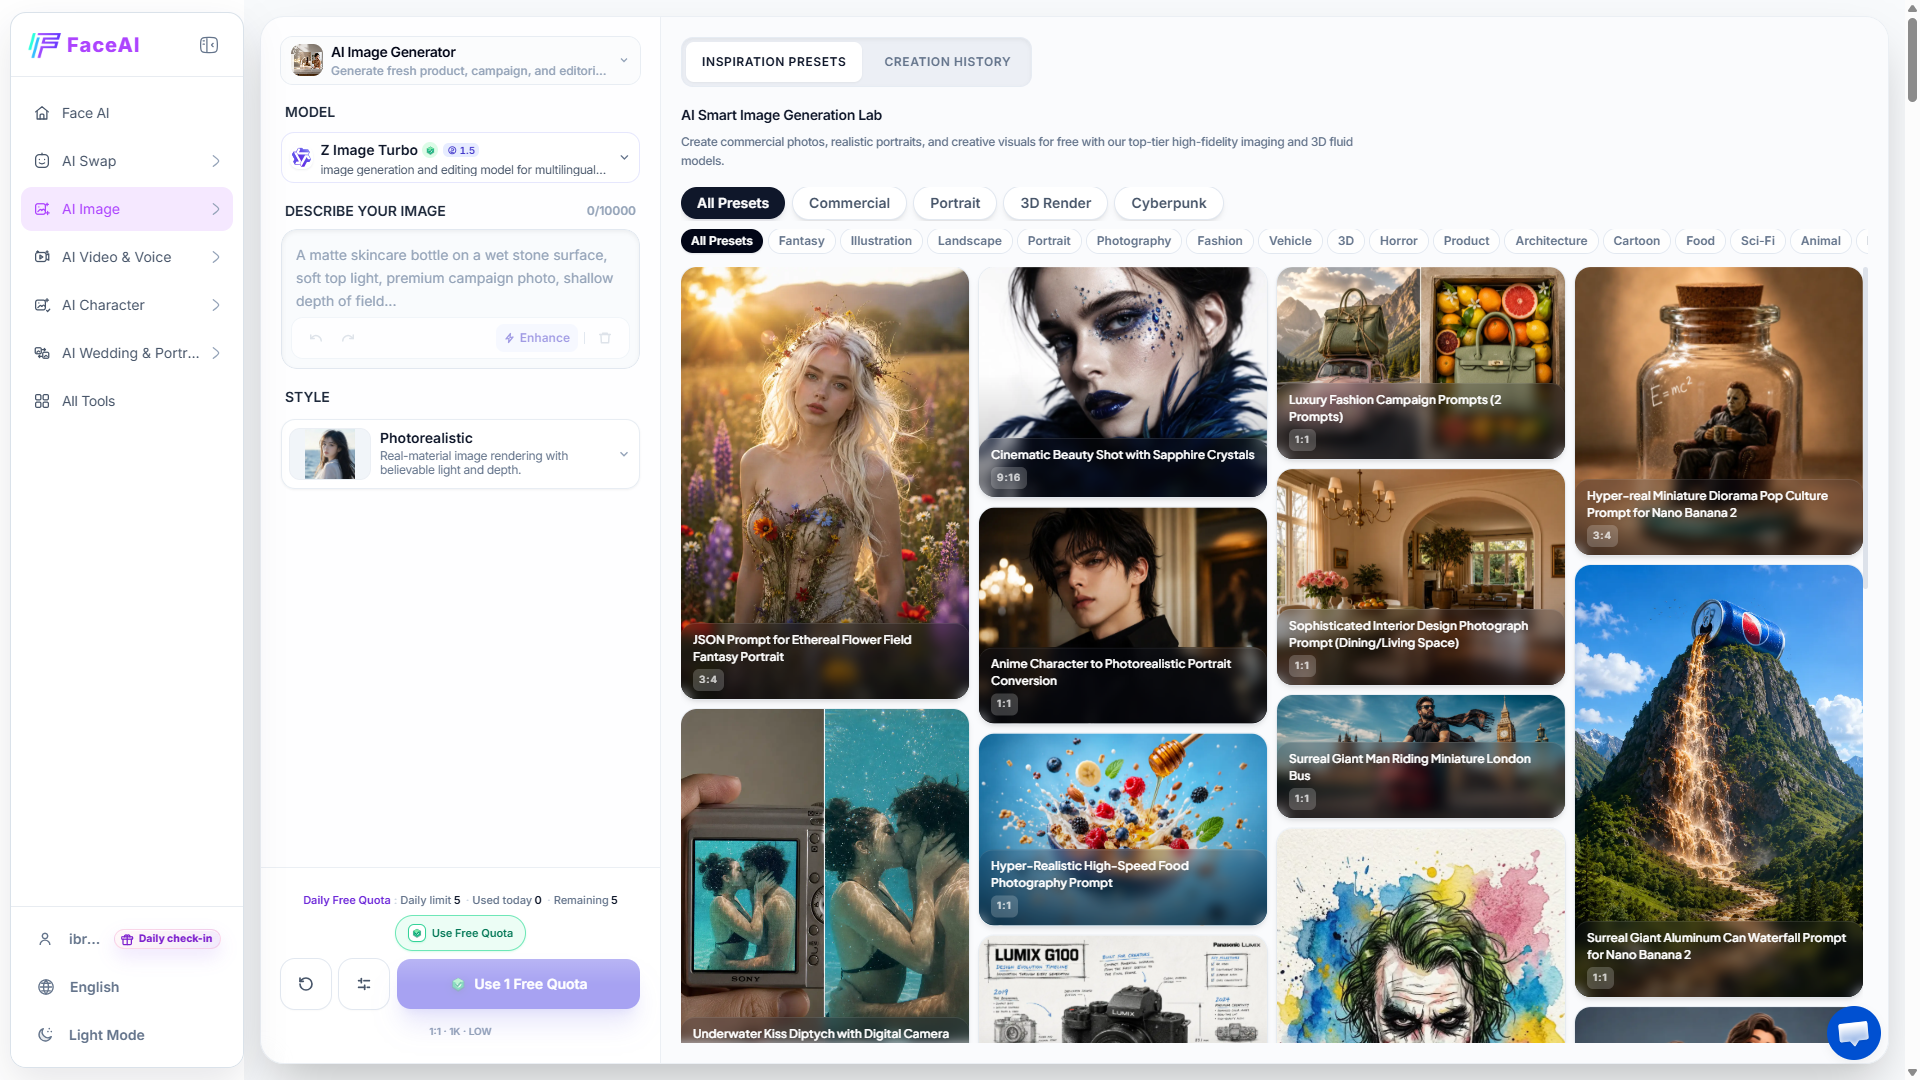Click the undo arrow in prompt box
1920x1080 pixels.
pyautogui.click(x=316, y=338)
